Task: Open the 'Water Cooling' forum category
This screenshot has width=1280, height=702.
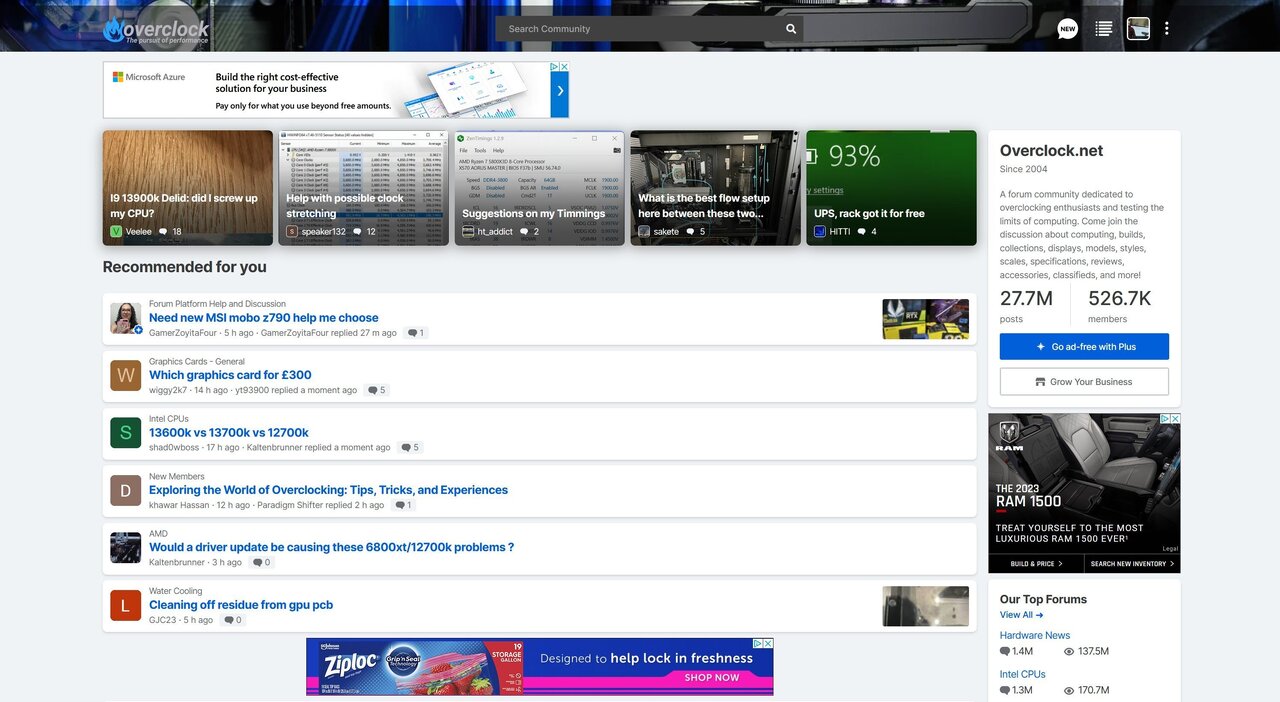Action: click(x=176, y=591)
